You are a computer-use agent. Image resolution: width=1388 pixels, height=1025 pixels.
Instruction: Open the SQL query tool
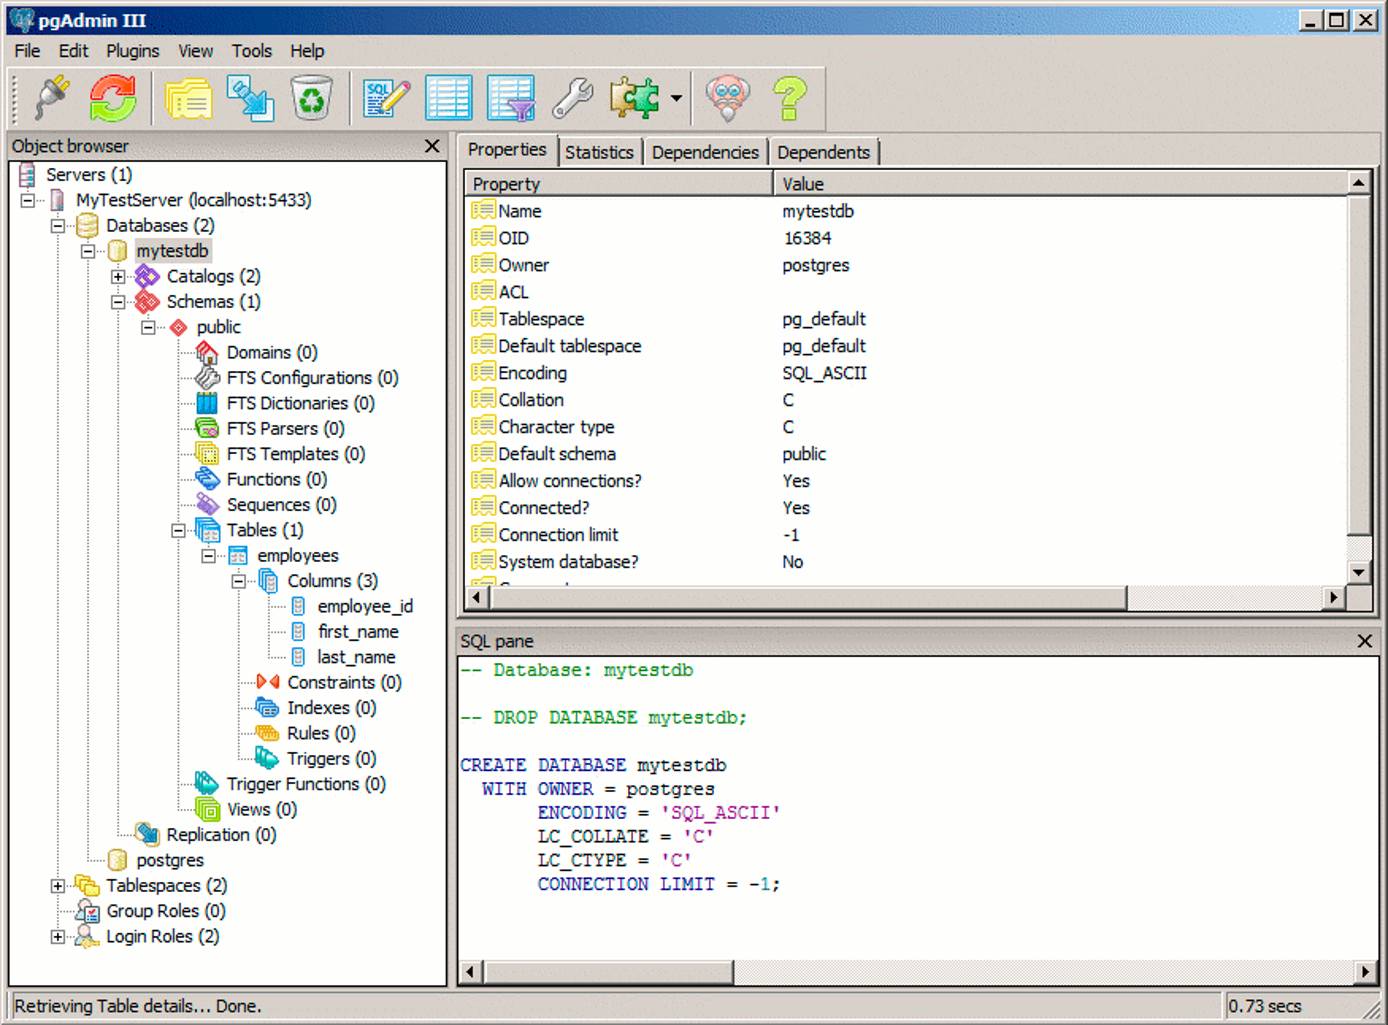pos(384,97)
